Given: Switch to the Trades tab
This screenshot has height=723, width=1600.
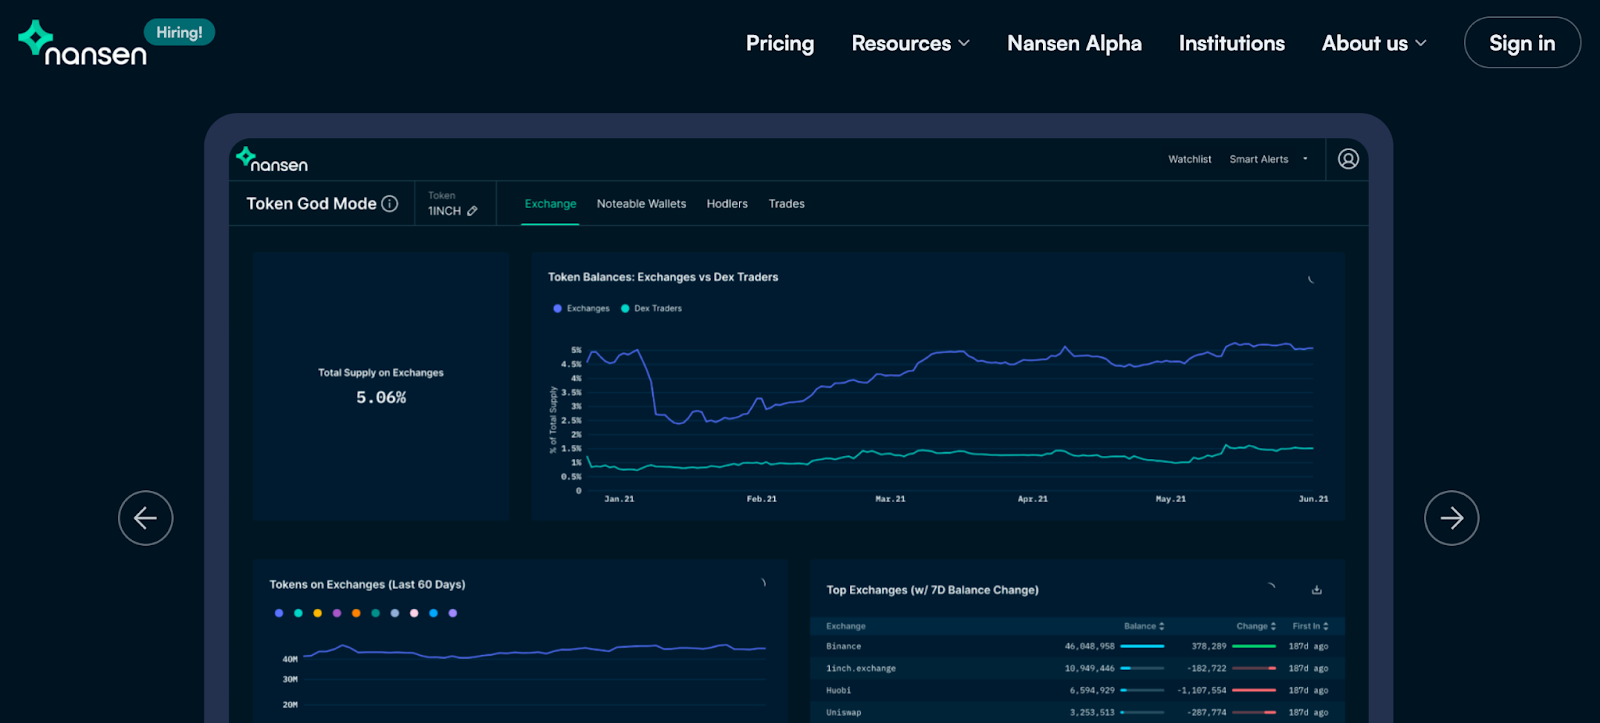Looking at the screenshot, I should tap(786, 204).
